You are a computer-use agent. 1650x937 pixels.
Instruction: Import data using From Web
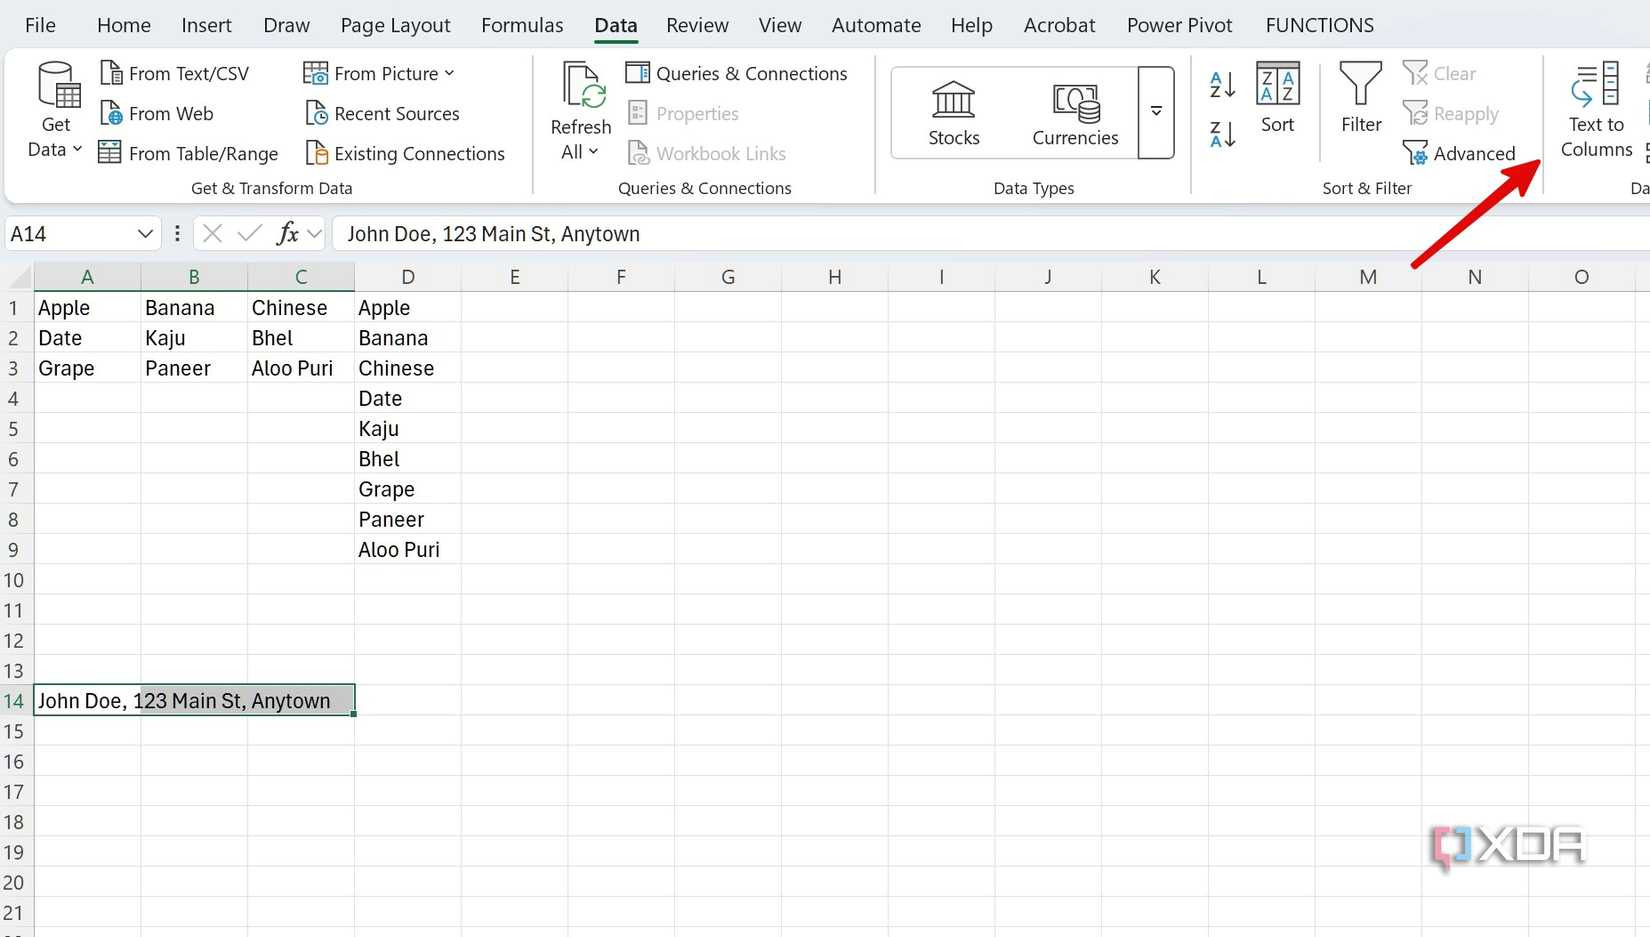157,113
